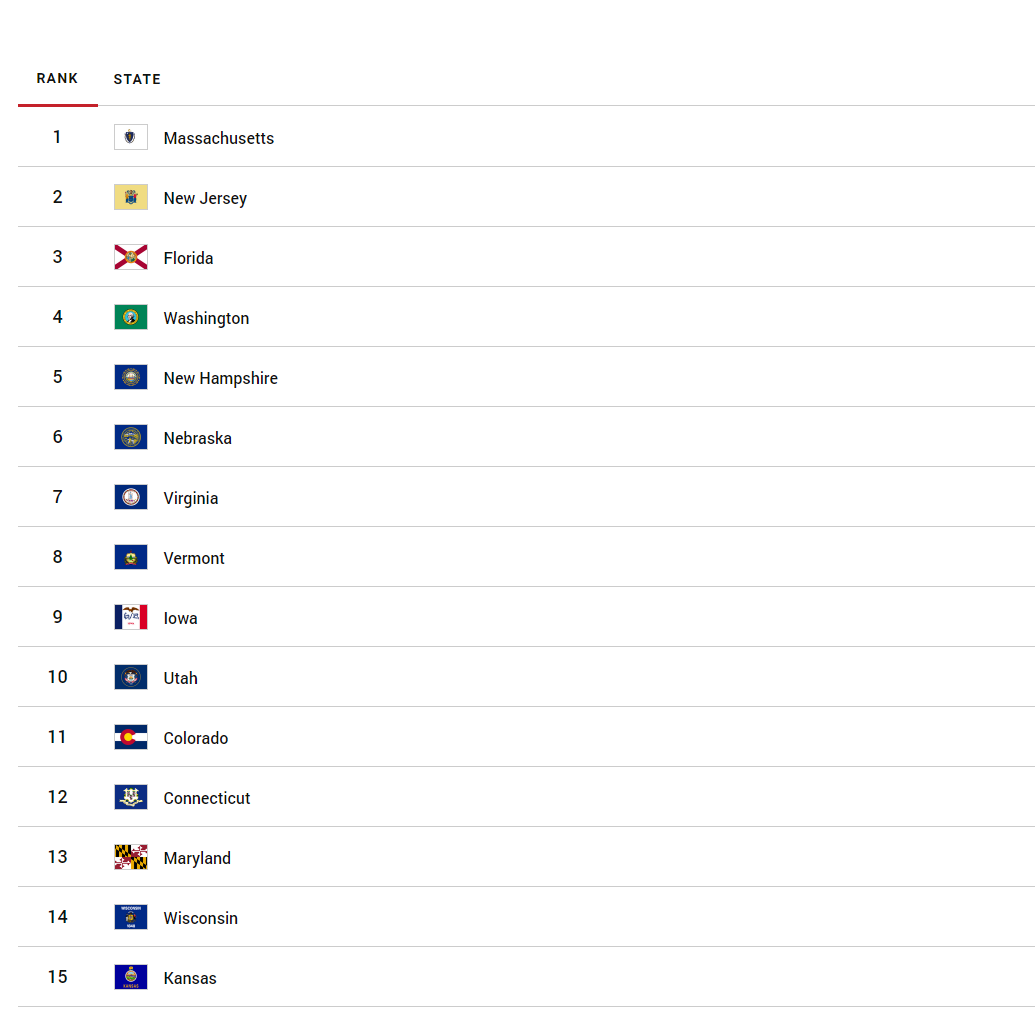Click the Connecticut flag icon

click(x=131, y=797)
